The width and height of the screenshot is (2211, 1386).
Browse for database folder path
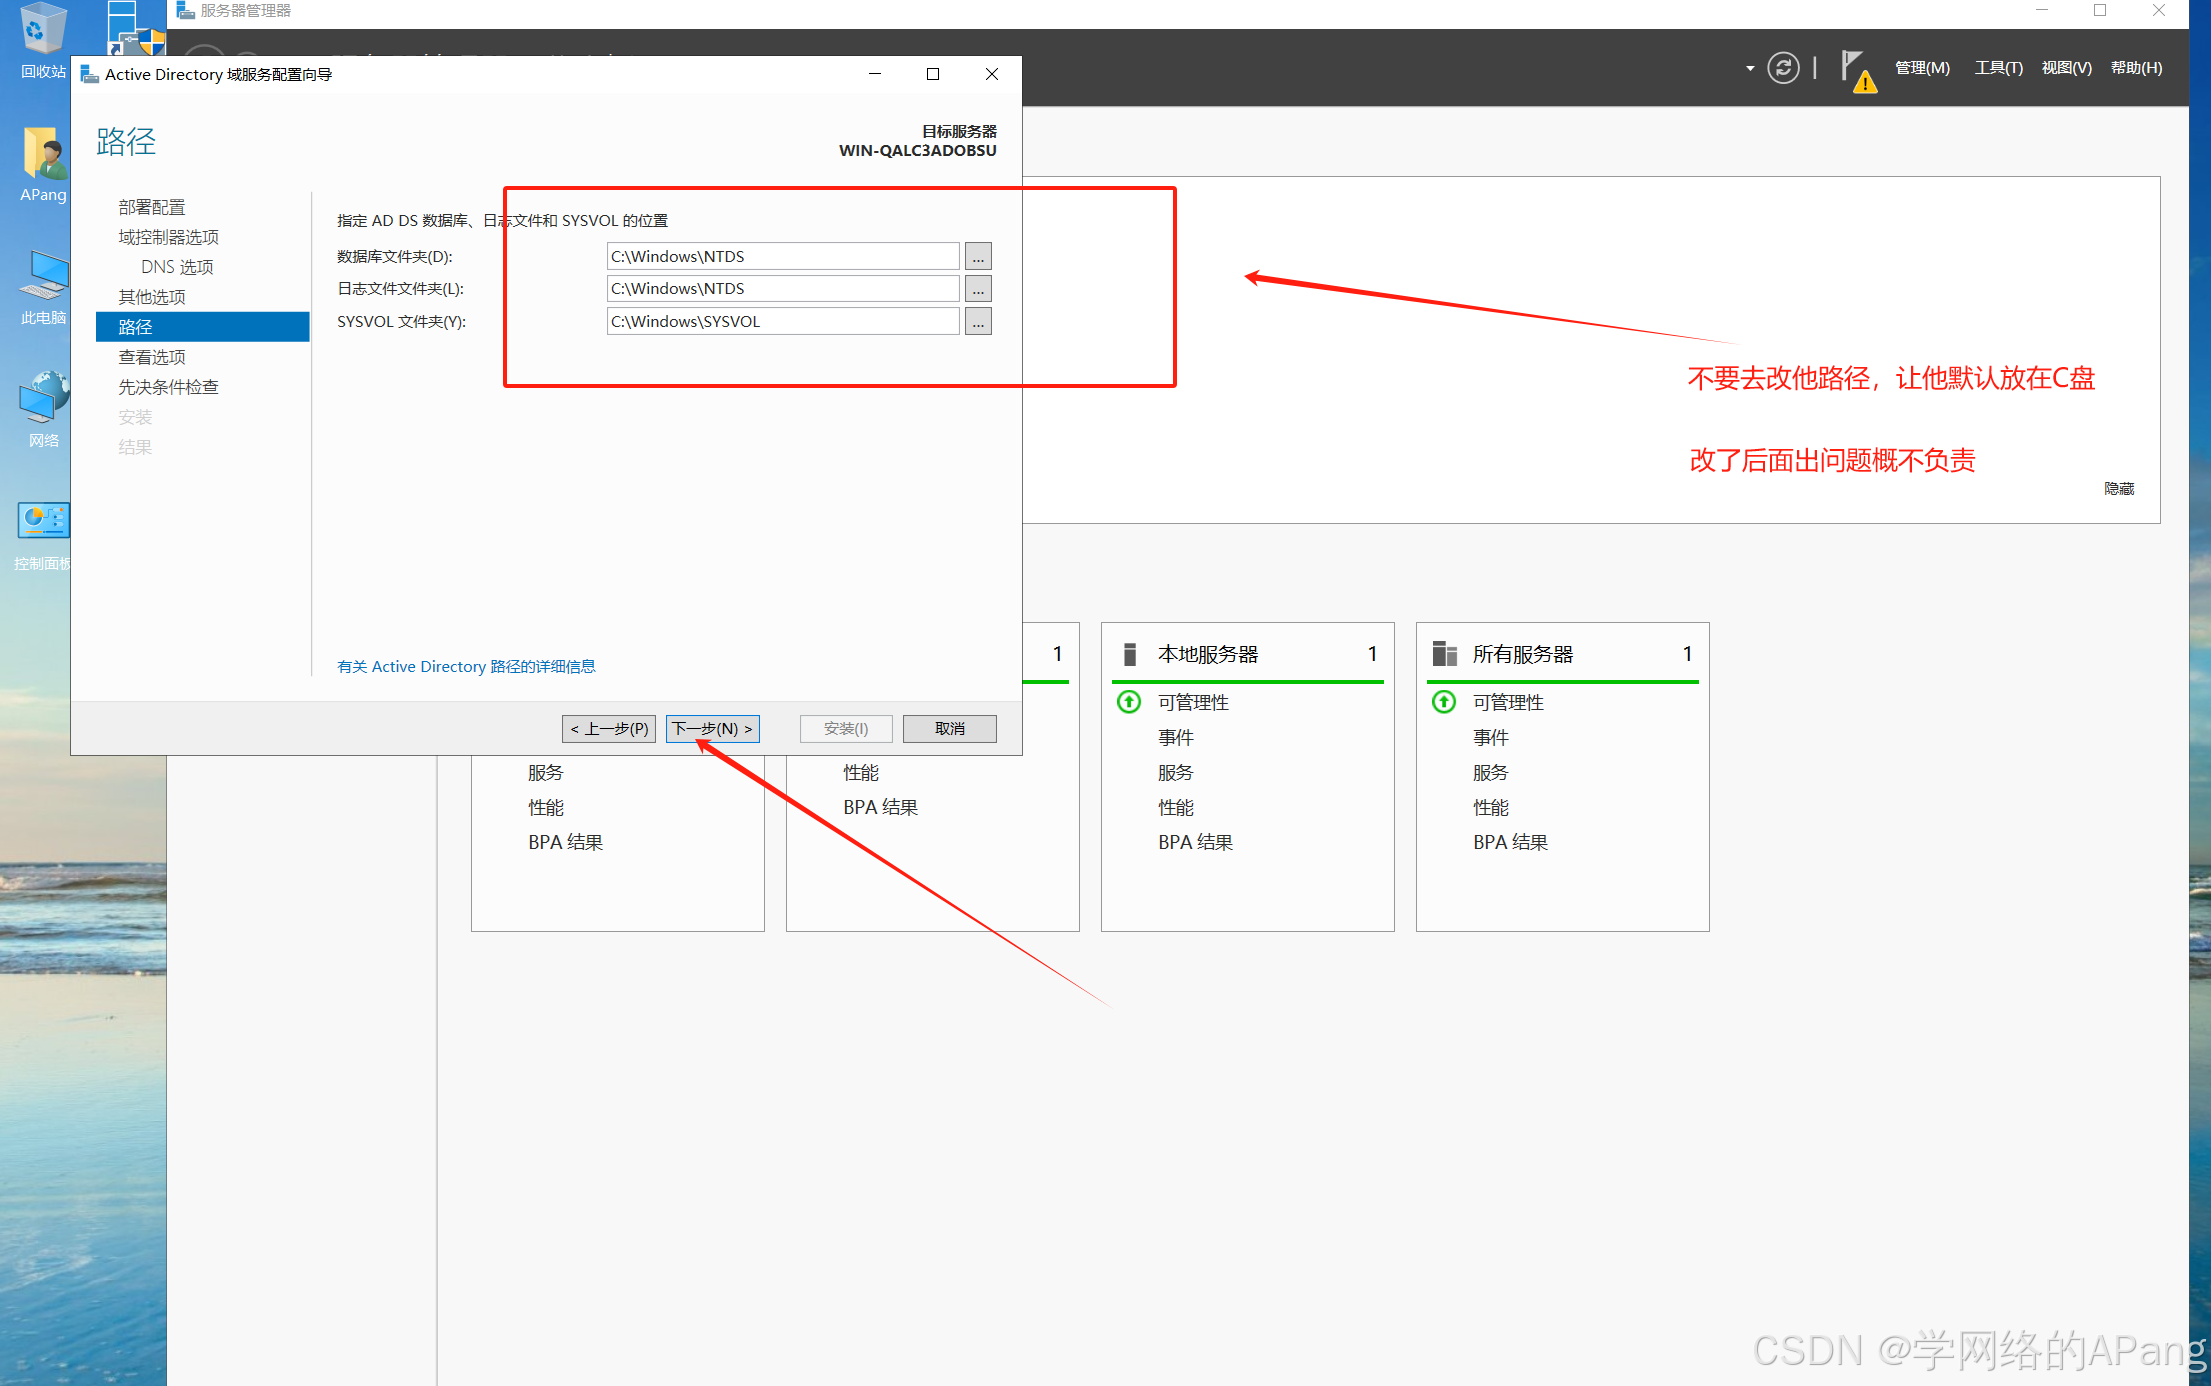(978, 257)
